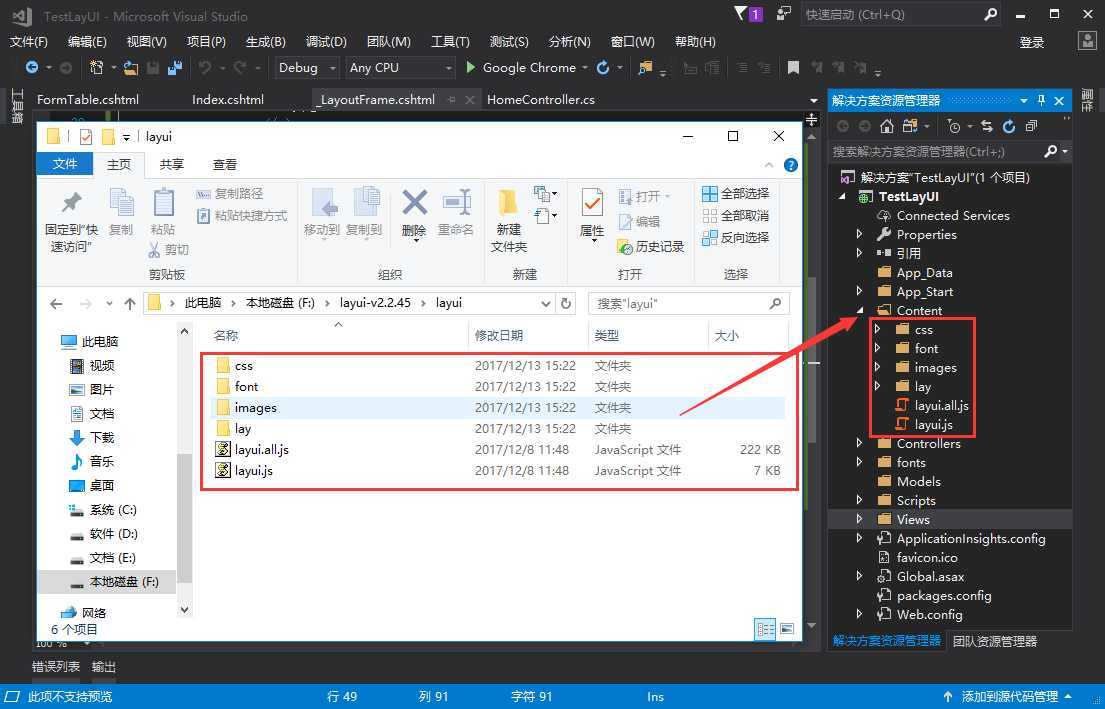Click Solution Explorer refresh icon

point(1009,126)
